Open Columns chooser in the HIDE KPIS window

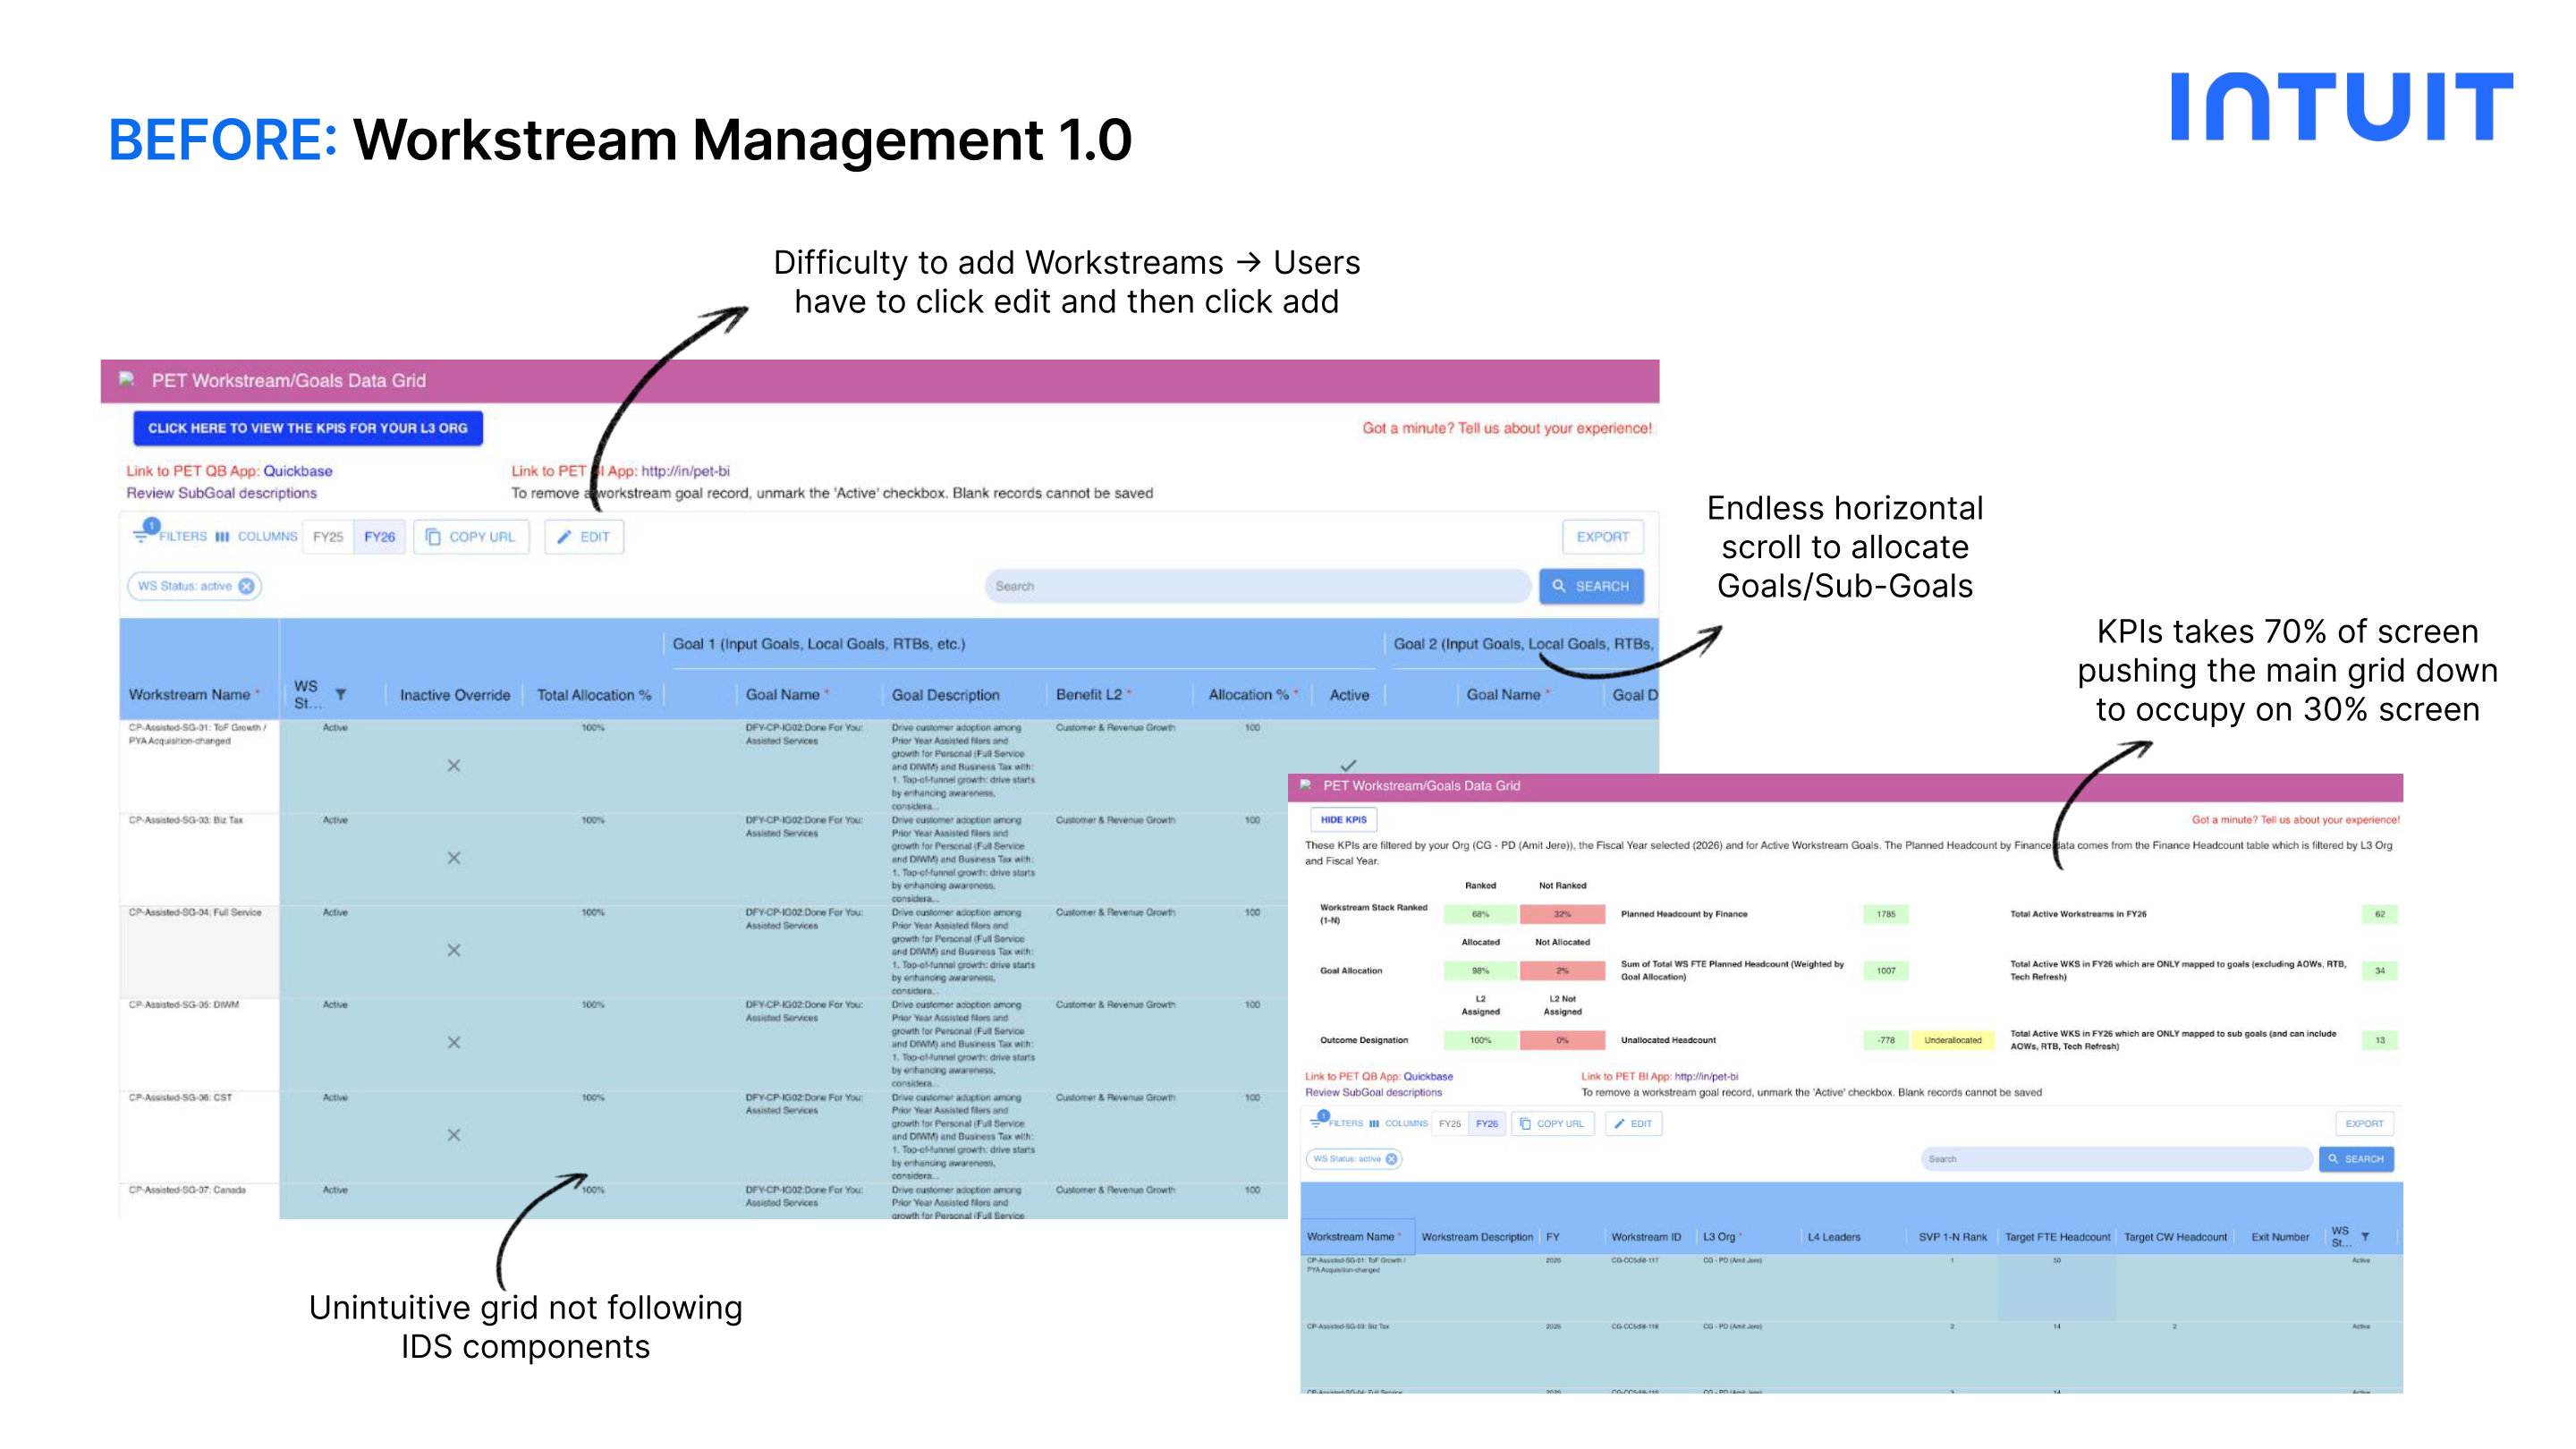click(x=1398, y=1123)
